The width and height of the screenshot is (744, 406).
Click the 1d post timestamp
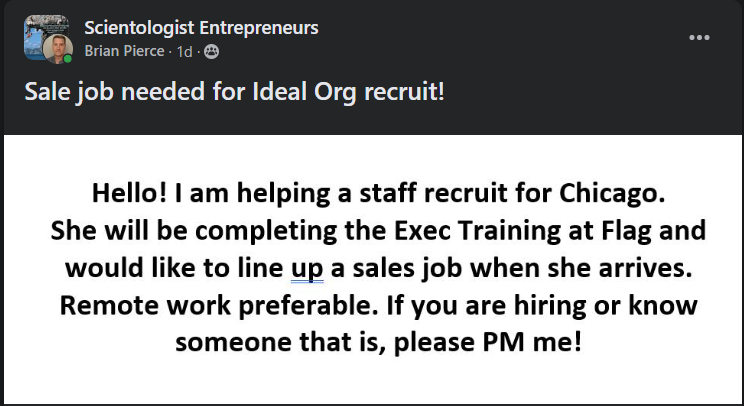coord(184,51)
